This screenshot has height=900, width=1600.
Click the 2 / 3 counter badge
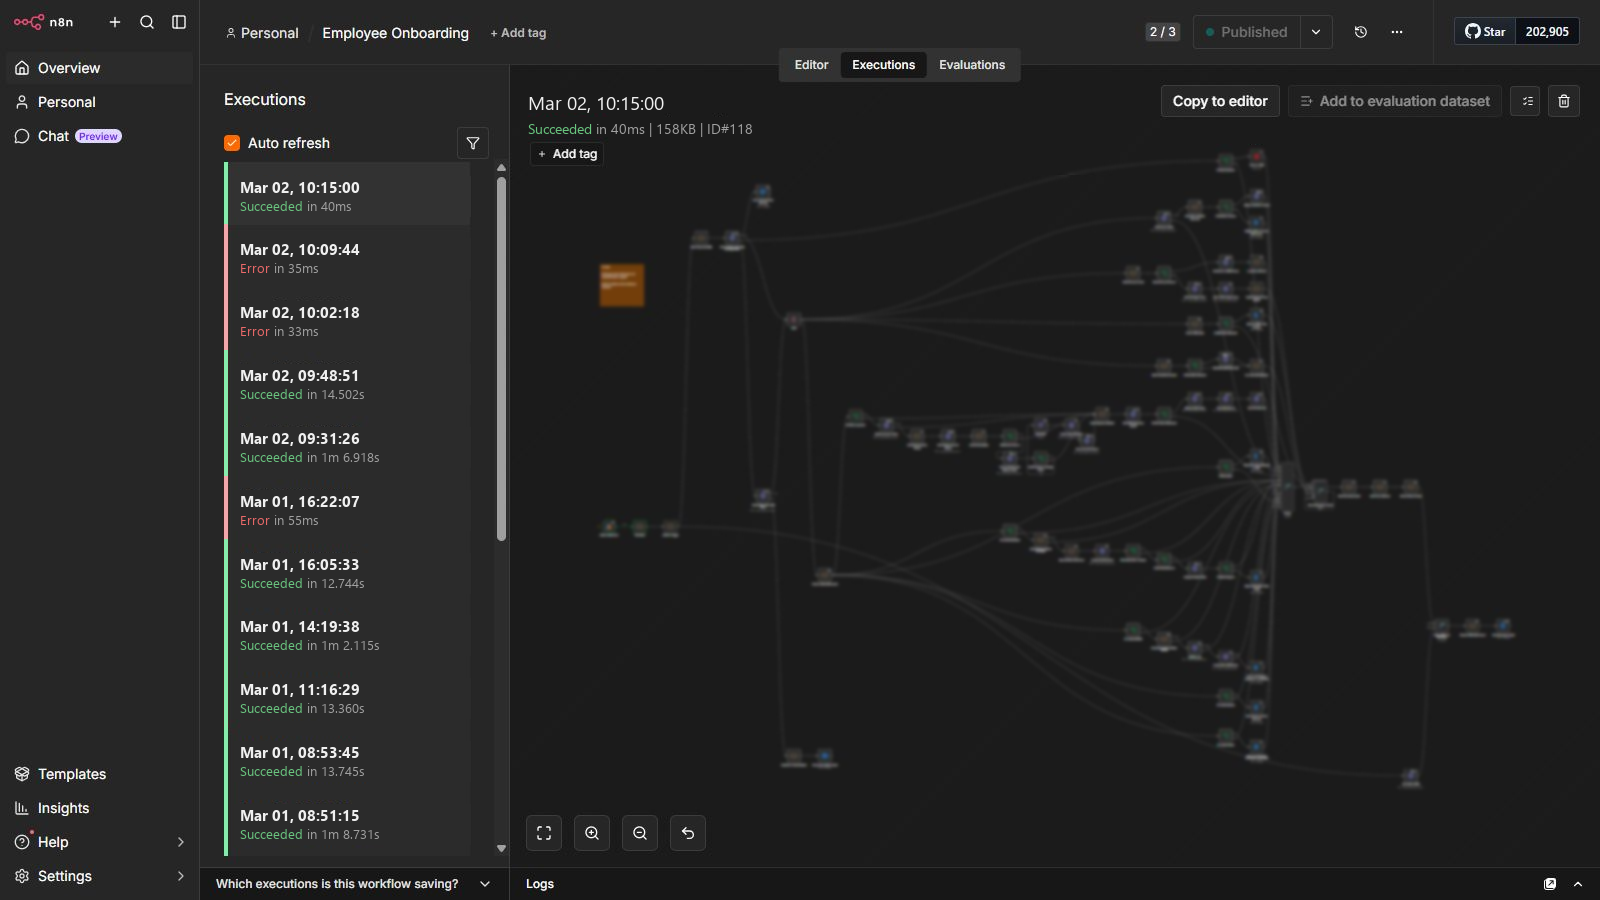pos(1162,32)
